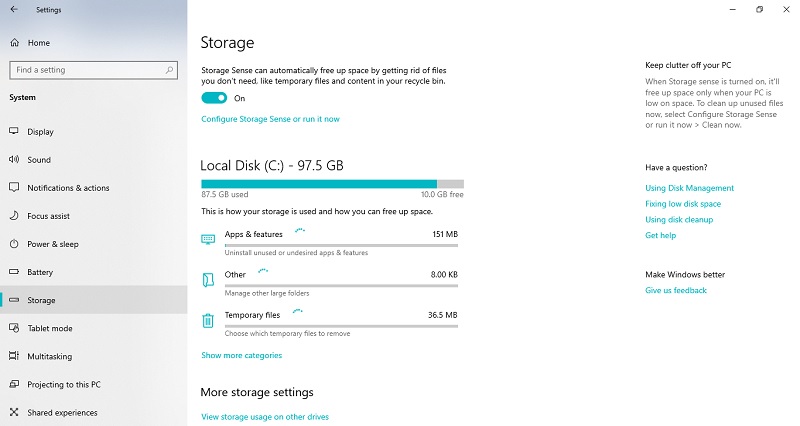
Task: Open Configure Storage Sense or run it now
Action: (270, 119)
